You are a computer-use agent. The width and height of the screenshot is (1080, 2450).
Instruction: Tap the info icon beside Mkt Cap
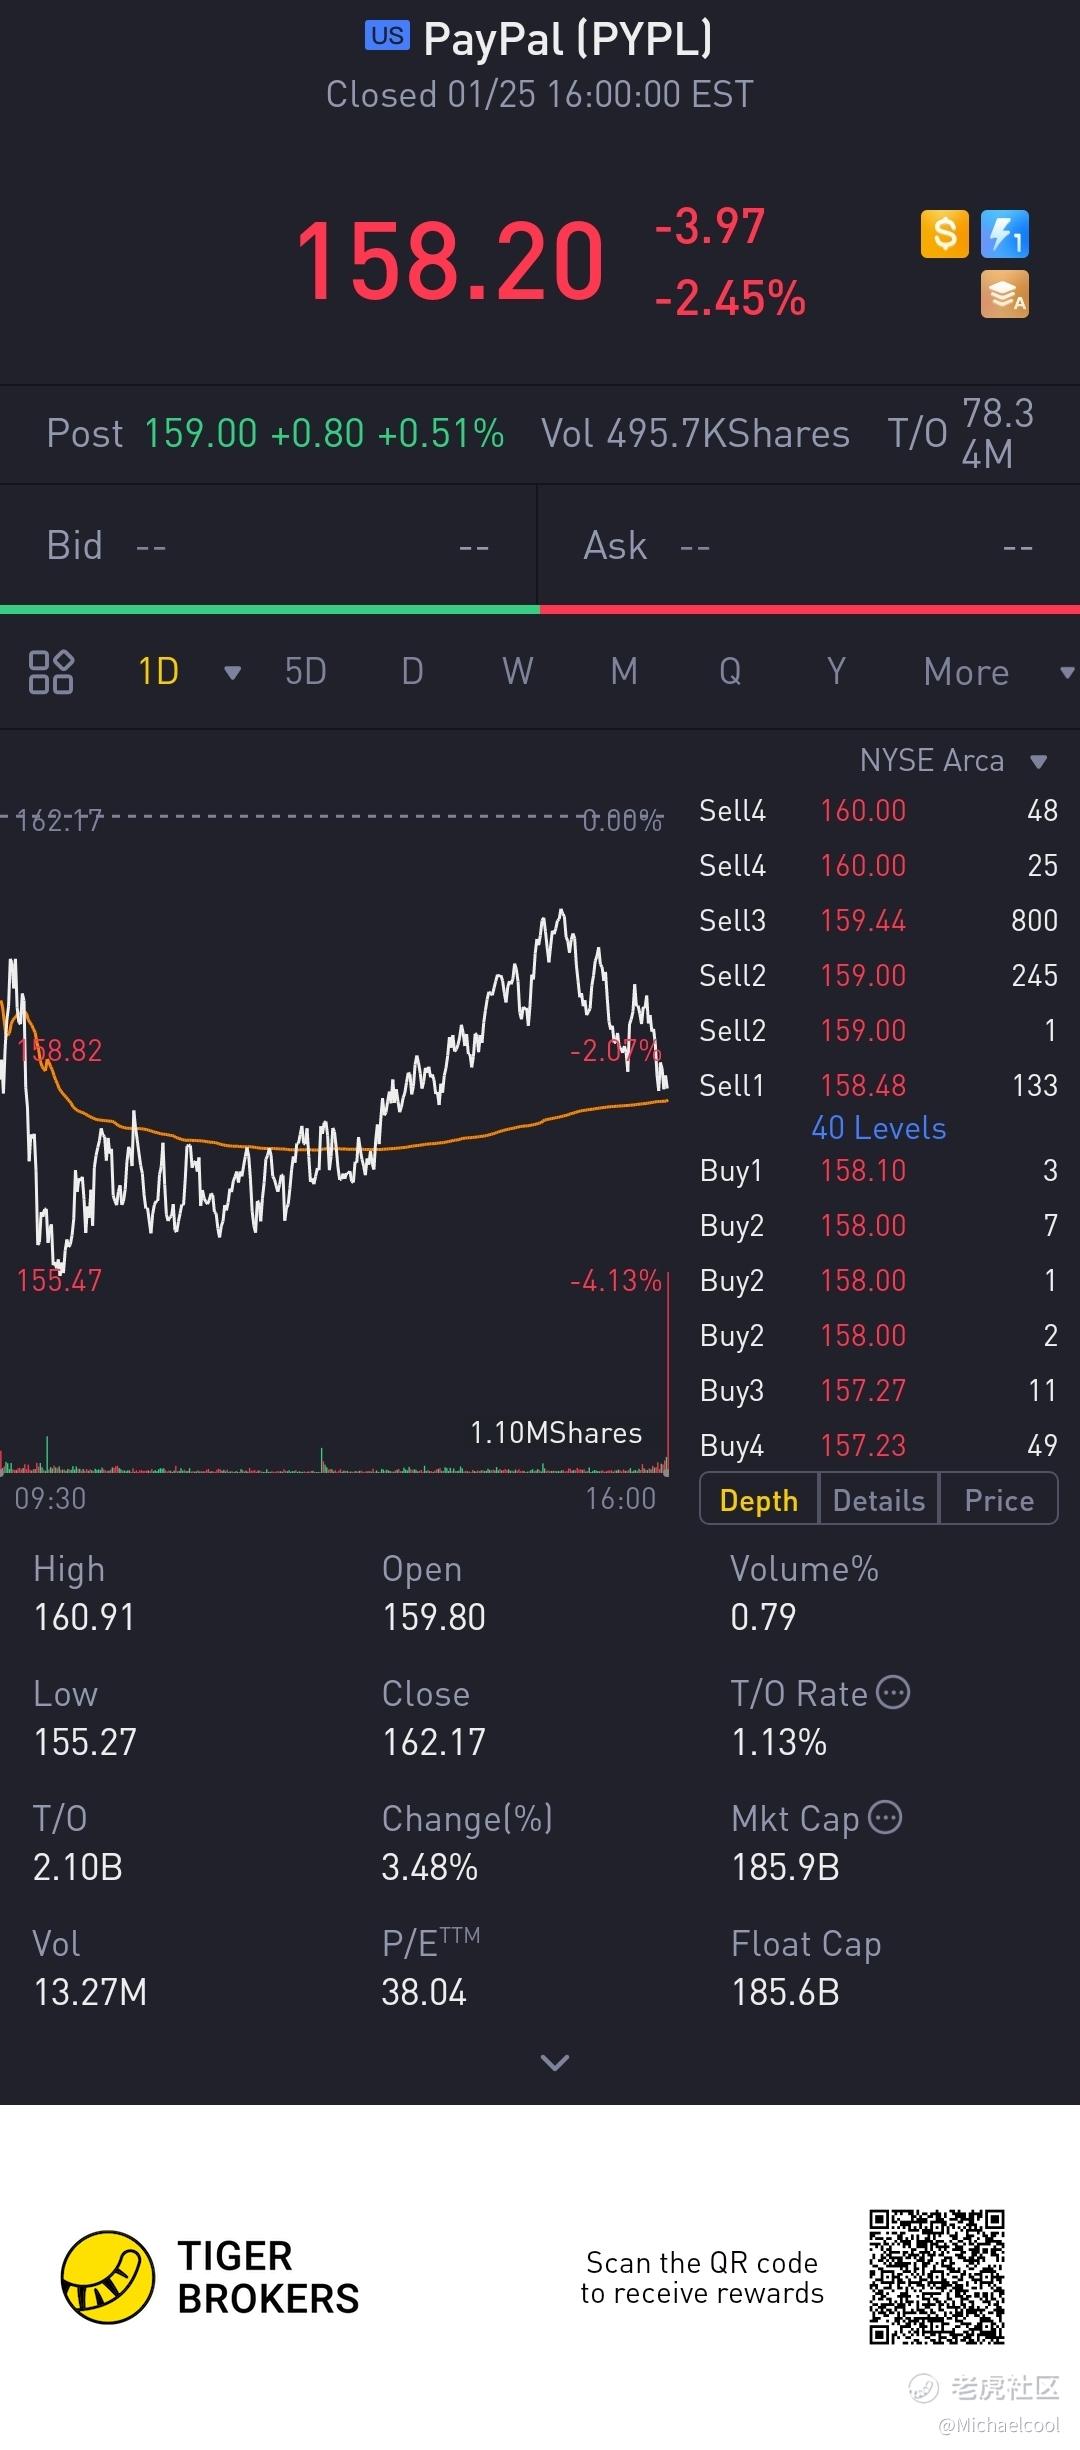(x=885, y=1817)
